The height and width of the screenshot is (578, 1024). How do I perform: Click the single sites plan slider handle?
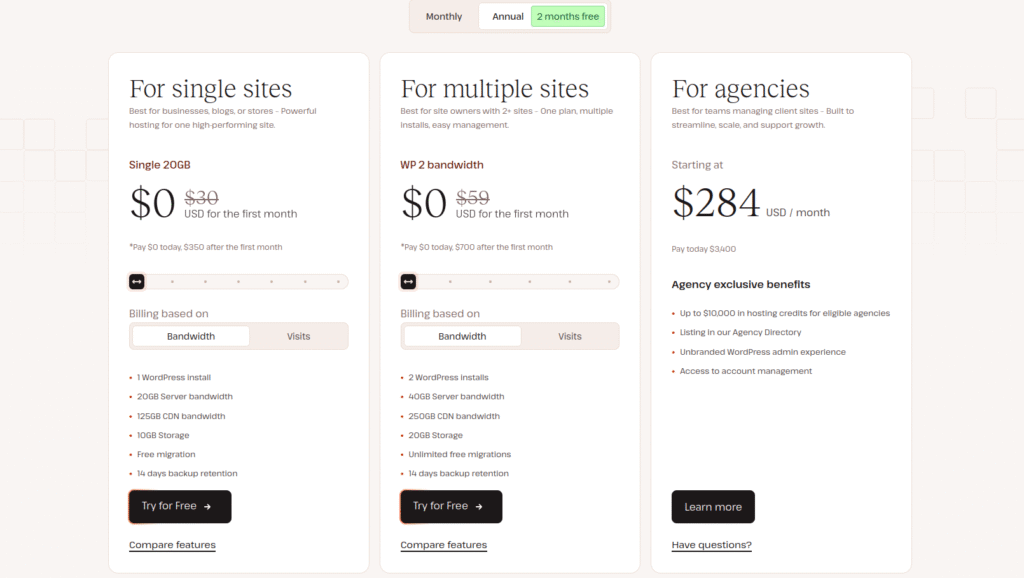[x=136, y=281]
